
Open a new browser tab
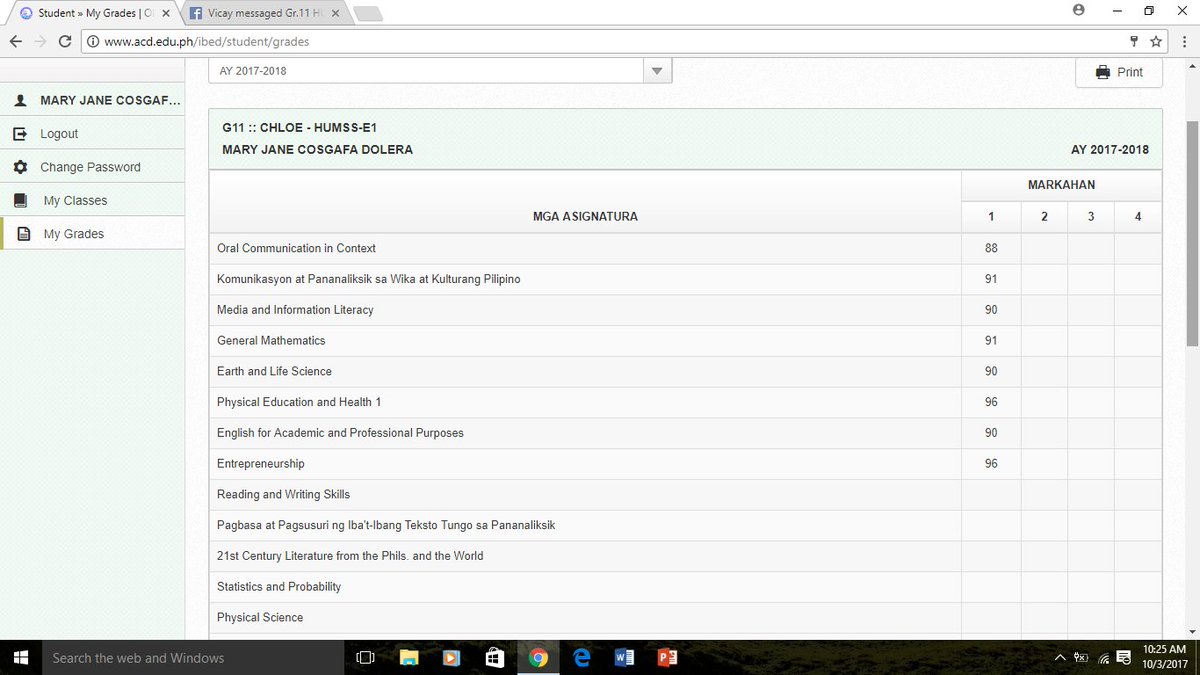coord(368,14)
